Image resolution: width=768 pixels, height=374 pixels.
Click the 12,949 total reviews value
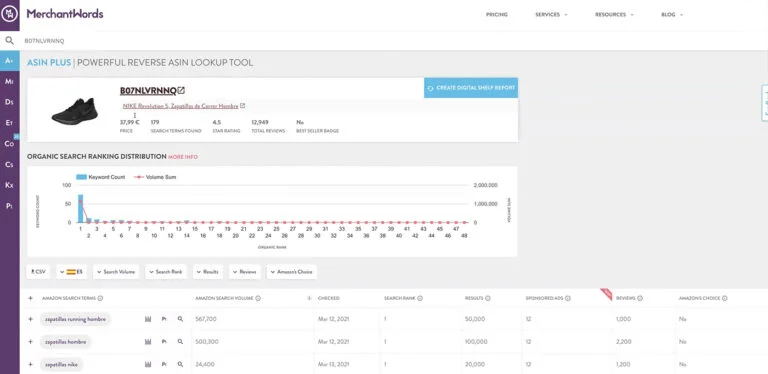click(x=260, y=122)
